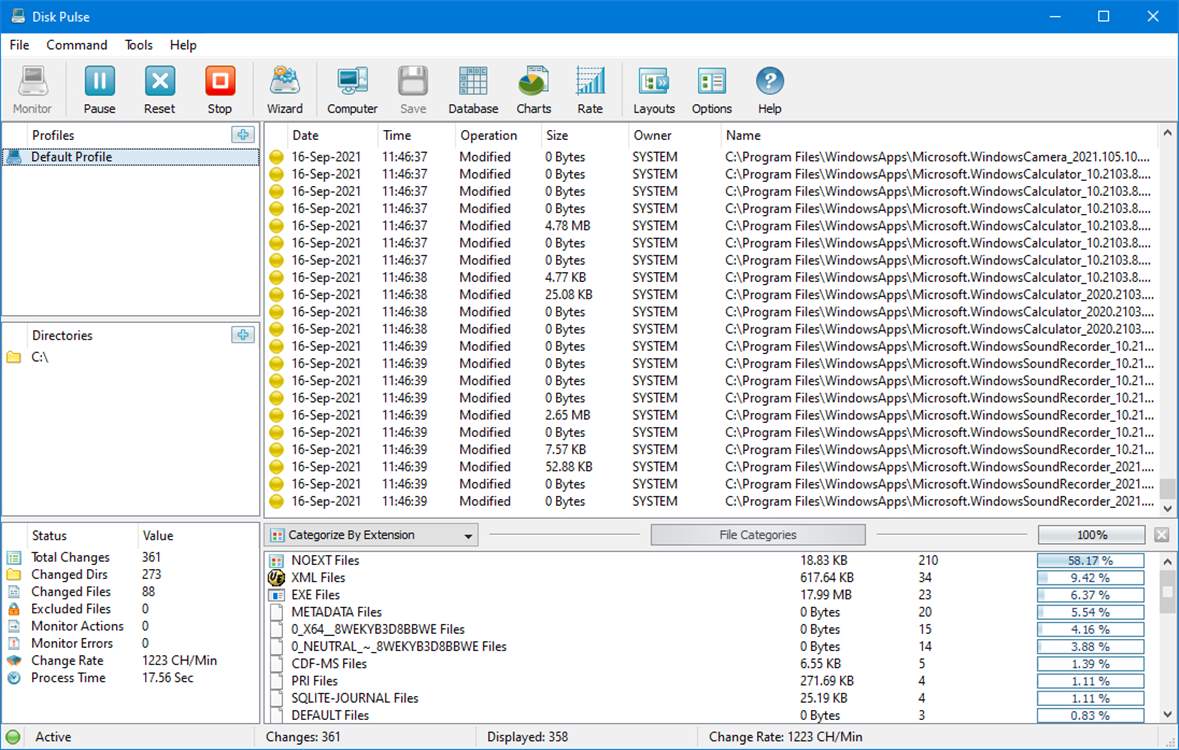This screenshot has height=750, width=1179.
Task: Click the XML Files category icon
Action: [x=276, y=578]
